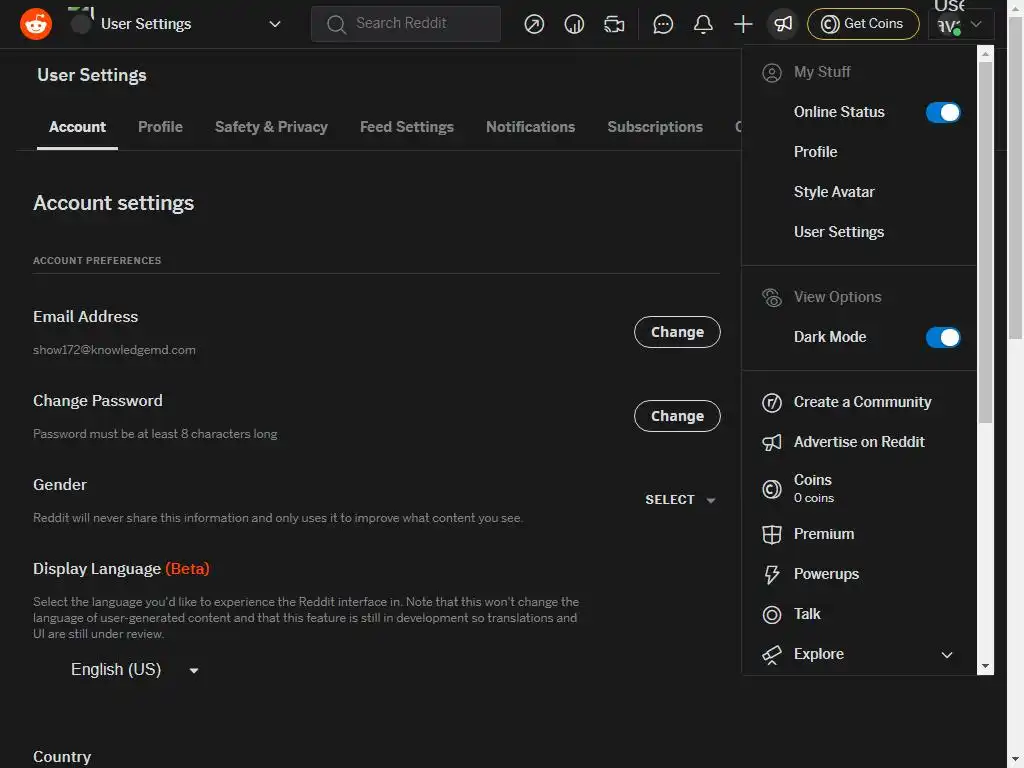Click the '(Beta)' label

click(x=187, y=569)
